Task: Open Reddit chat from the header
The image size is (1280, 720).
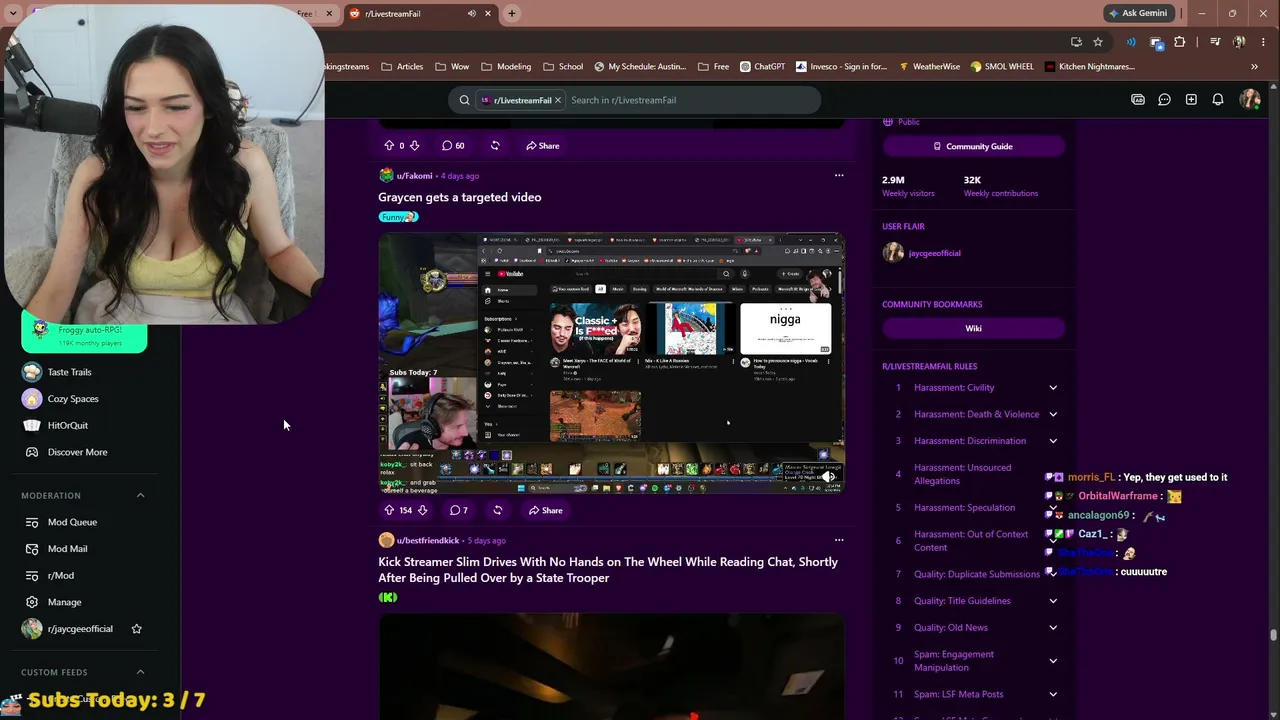Action: click(x=1164, y=100)
